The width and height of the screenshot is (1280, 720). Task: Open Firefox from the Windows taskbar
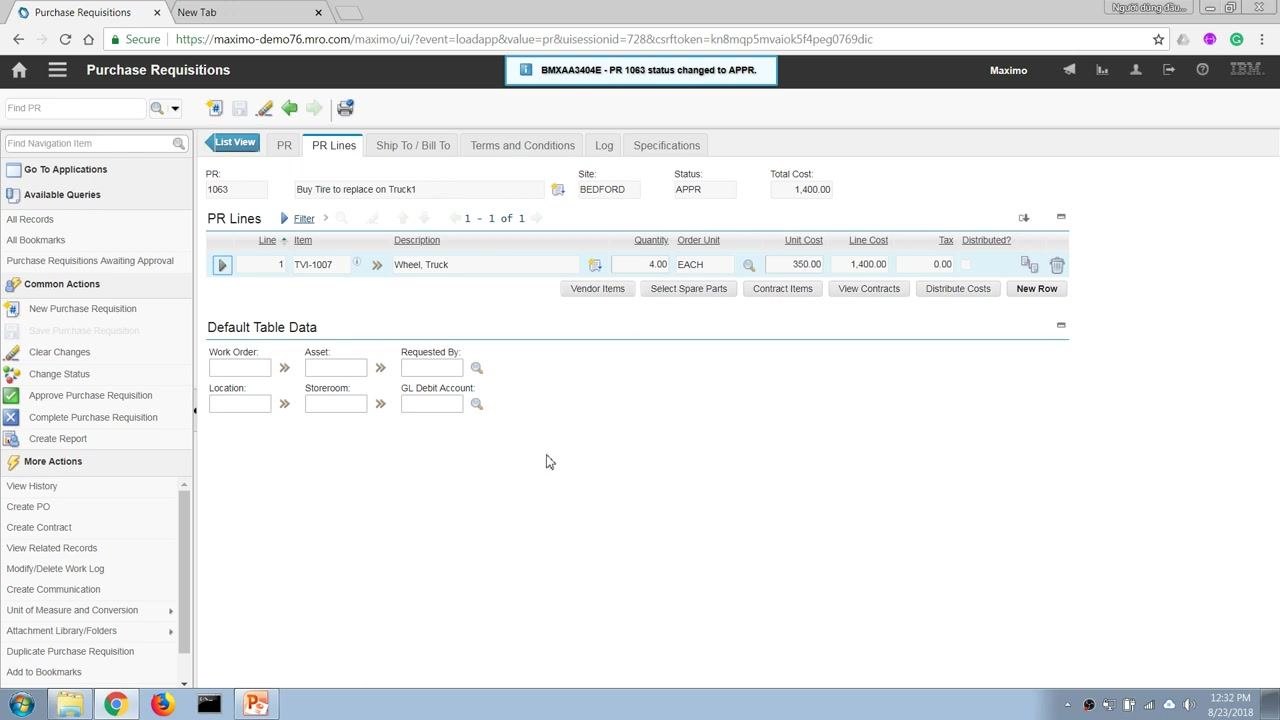tap(162, 704)
